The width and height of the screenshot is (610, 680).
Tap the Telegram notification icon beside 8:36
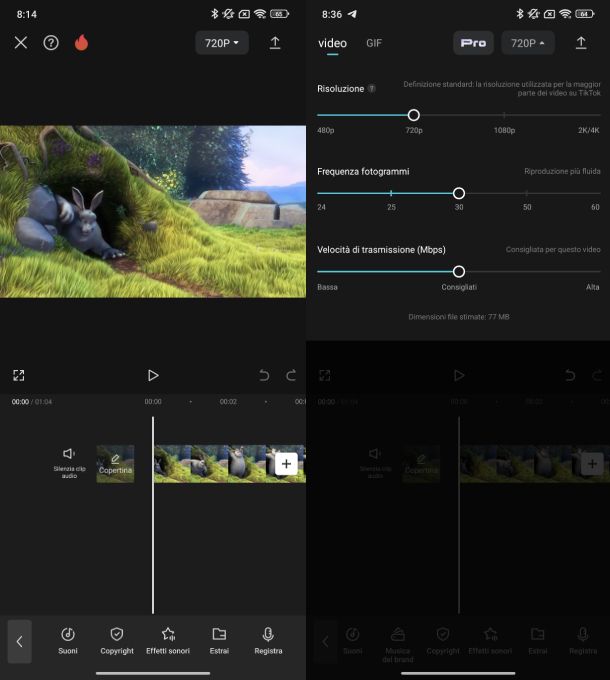click(352, 14)
